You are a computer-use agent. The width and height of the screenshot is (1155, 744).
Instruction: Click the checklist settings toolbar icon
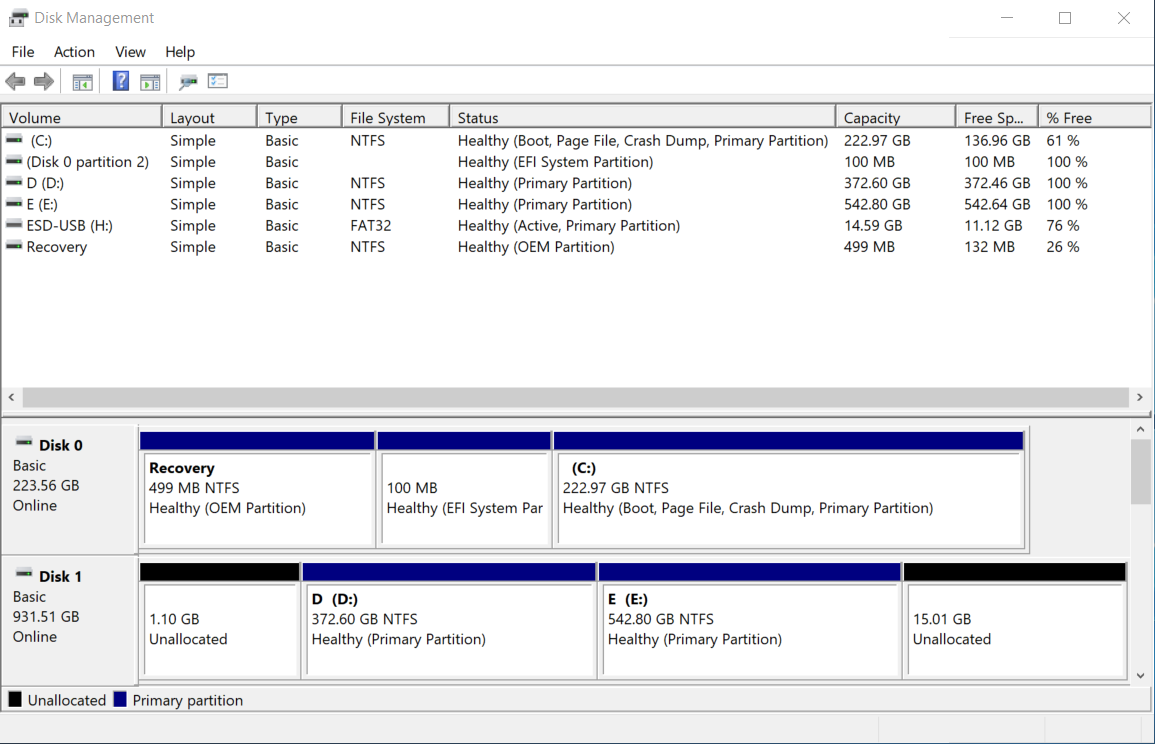[x=218, y=81]
